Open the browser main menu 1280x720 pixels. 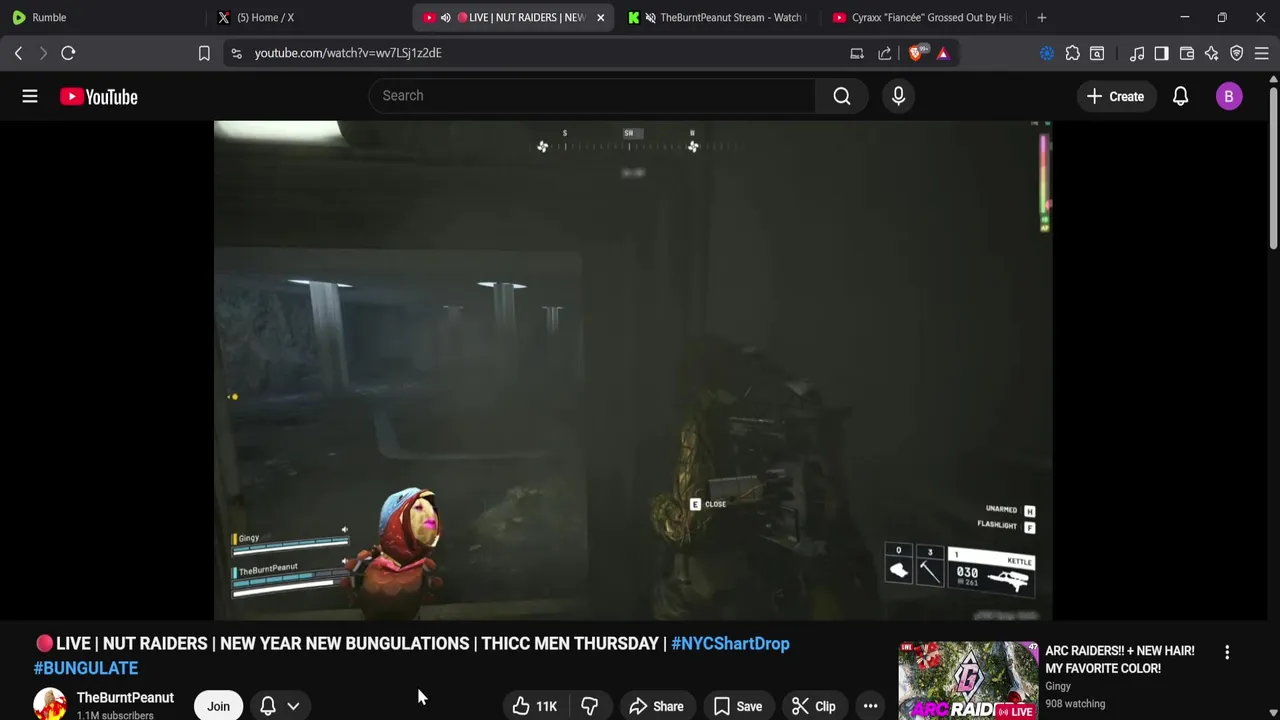point(1262,53)
